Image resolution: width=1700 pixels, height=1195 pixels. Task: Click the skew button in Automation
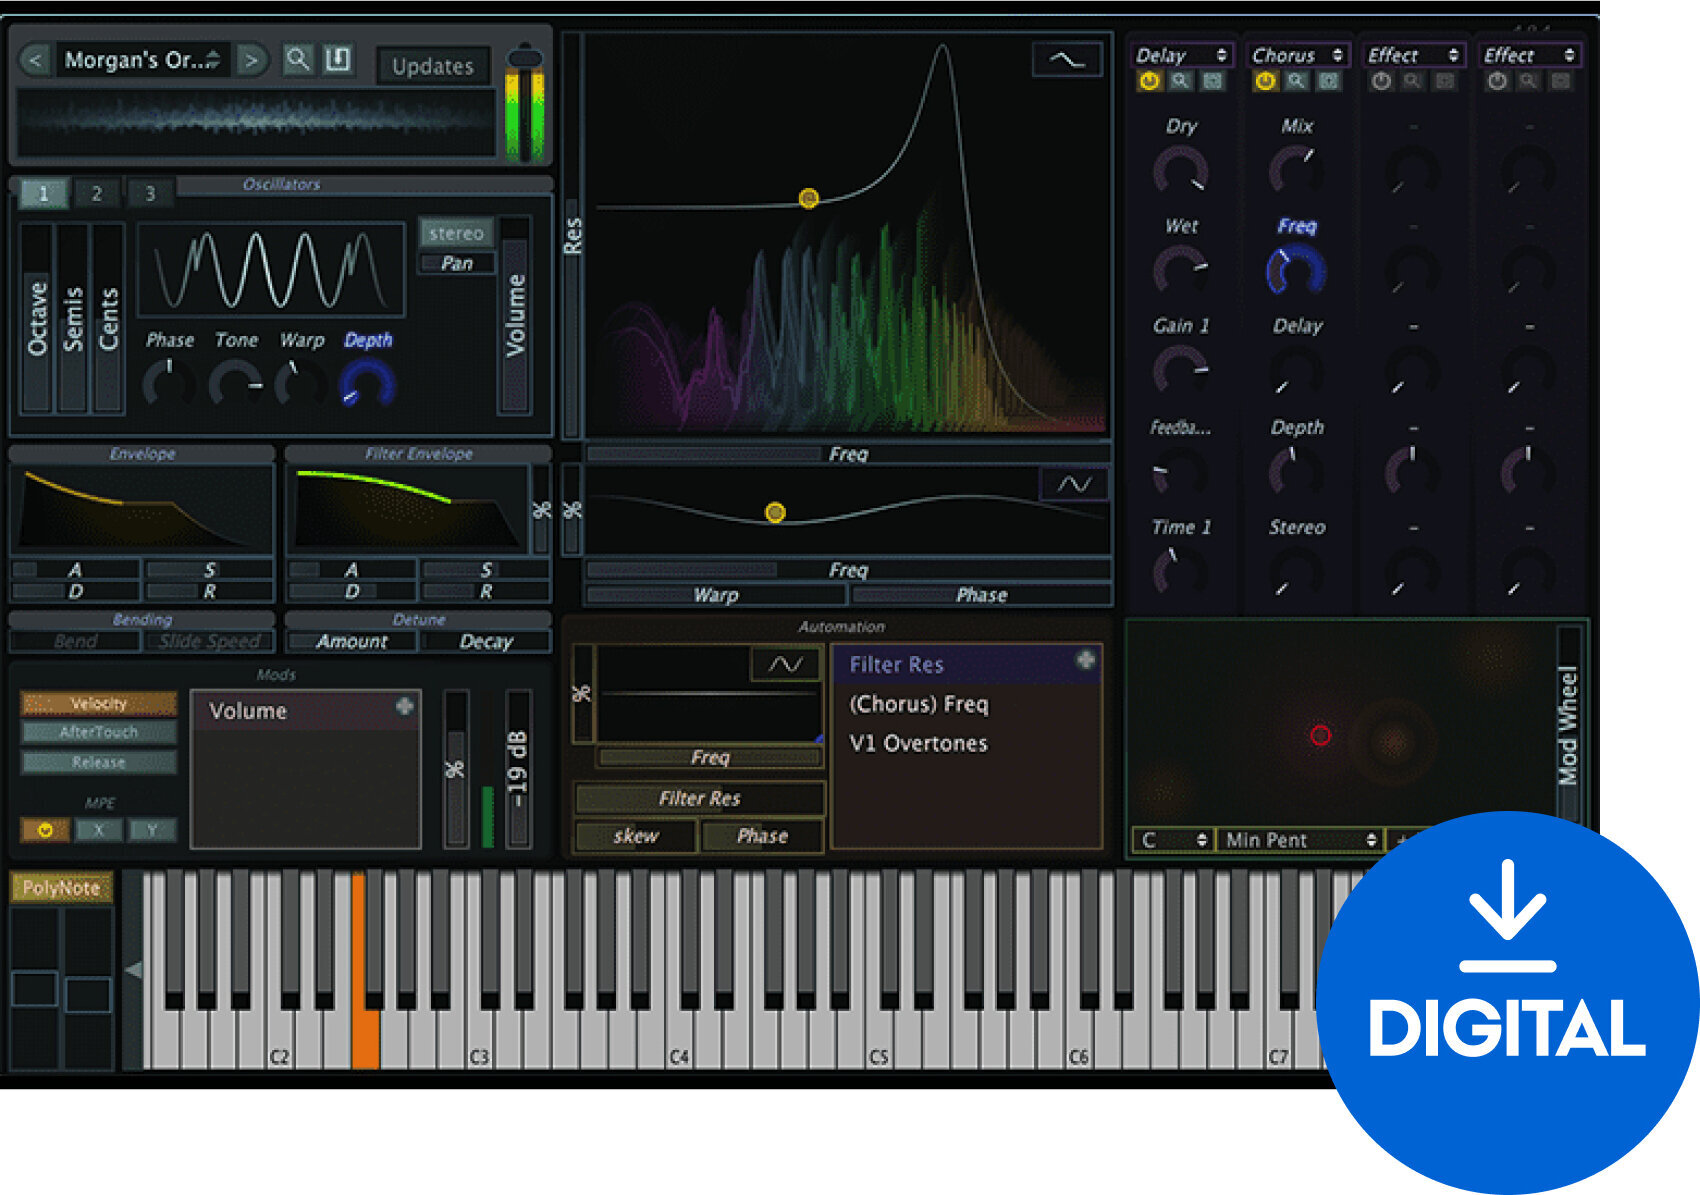tap(636, 836)
